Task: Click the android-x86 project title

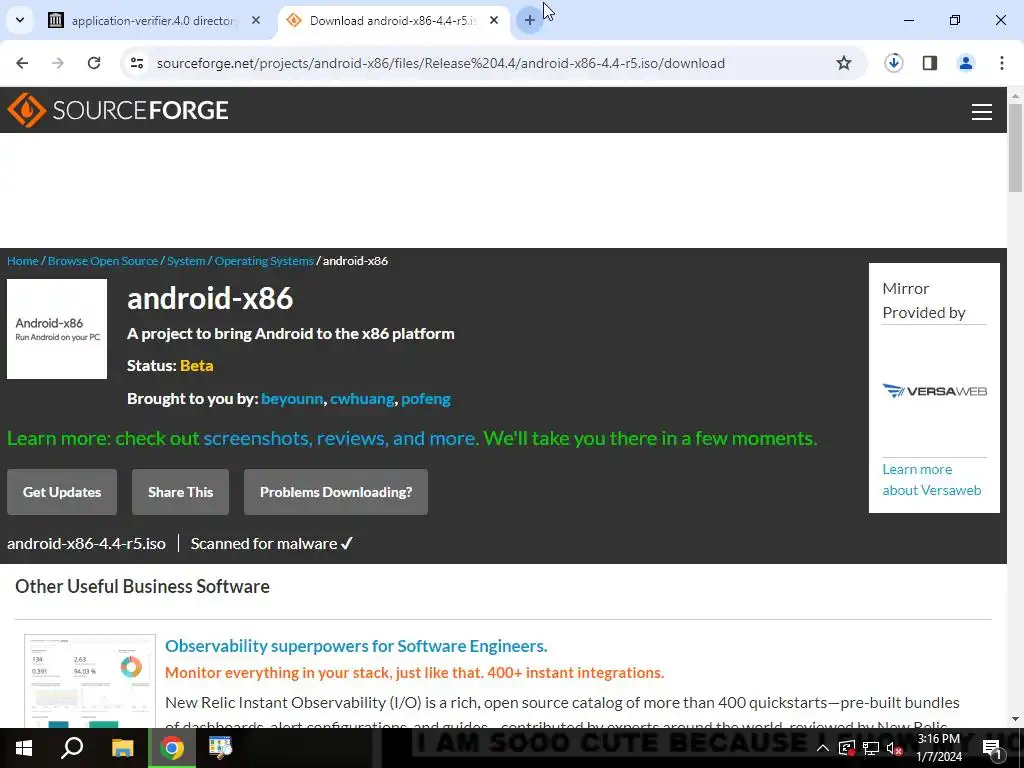Action: pyautogui.click(x=210, y=298)
